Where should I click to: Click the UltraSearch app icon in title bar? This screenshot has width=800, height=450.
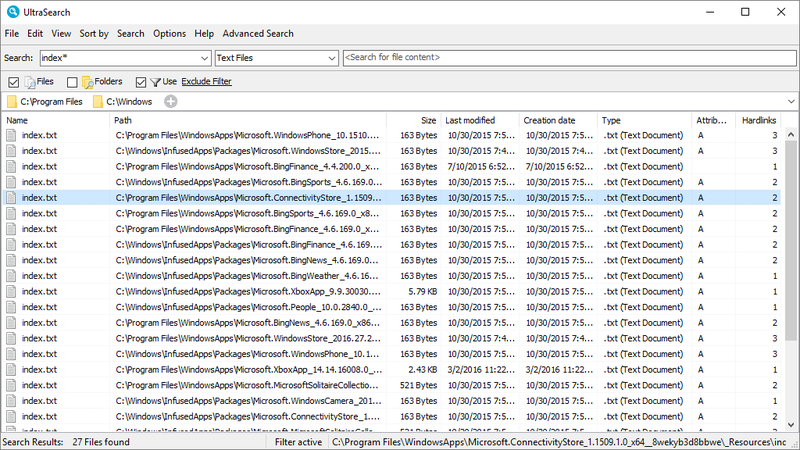[12, 11]
